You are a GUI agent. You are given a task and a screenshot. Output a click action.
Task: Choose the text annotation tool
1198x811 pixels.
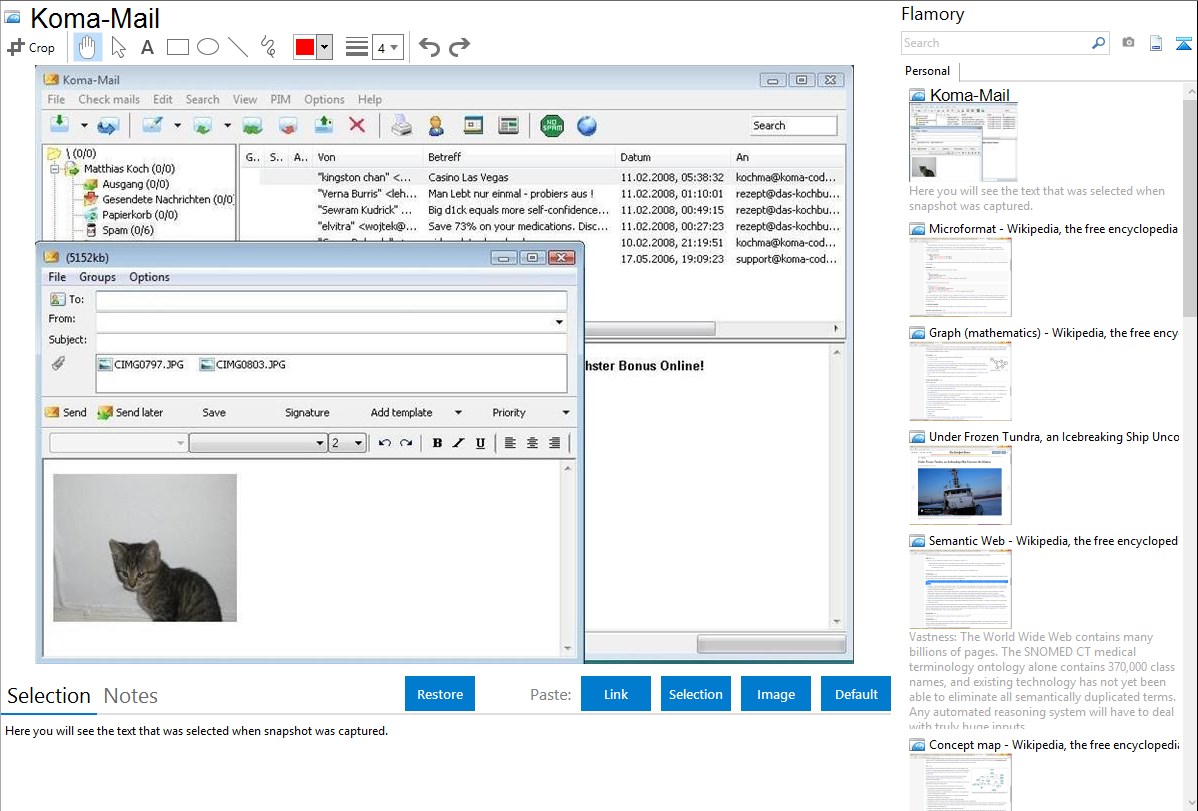tap(147, 47)
